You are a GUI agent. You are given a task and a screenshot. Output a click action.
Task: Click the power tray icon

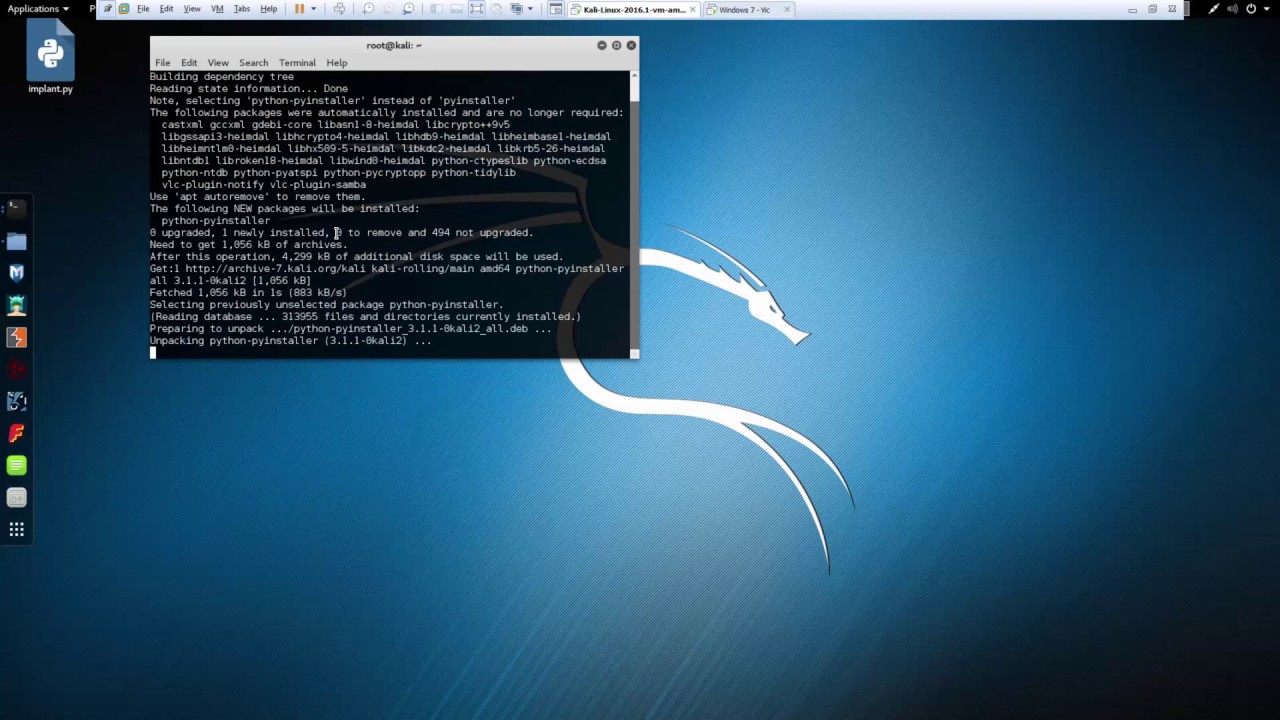point(1251,9)
